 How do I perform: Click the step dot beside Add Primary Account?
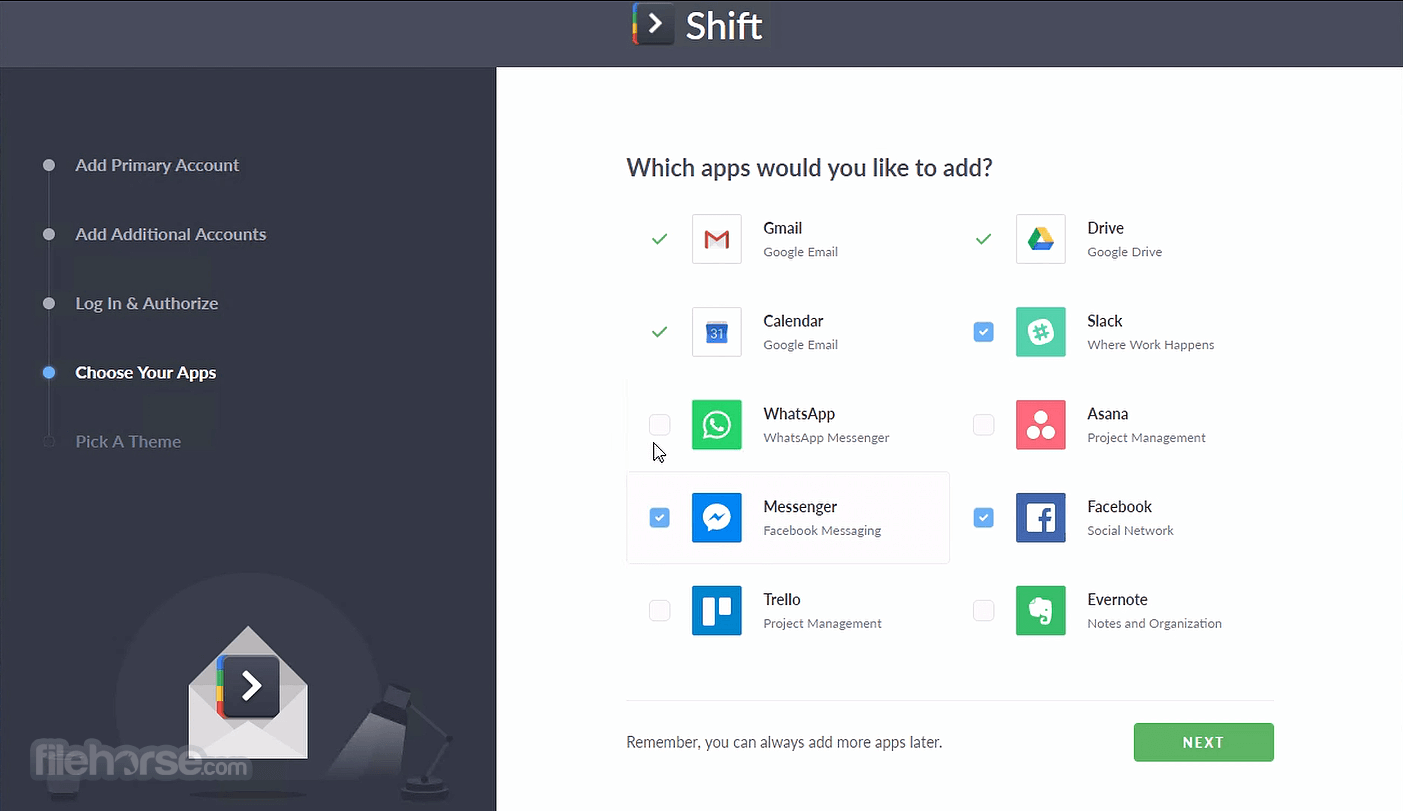tap(49, 166)
